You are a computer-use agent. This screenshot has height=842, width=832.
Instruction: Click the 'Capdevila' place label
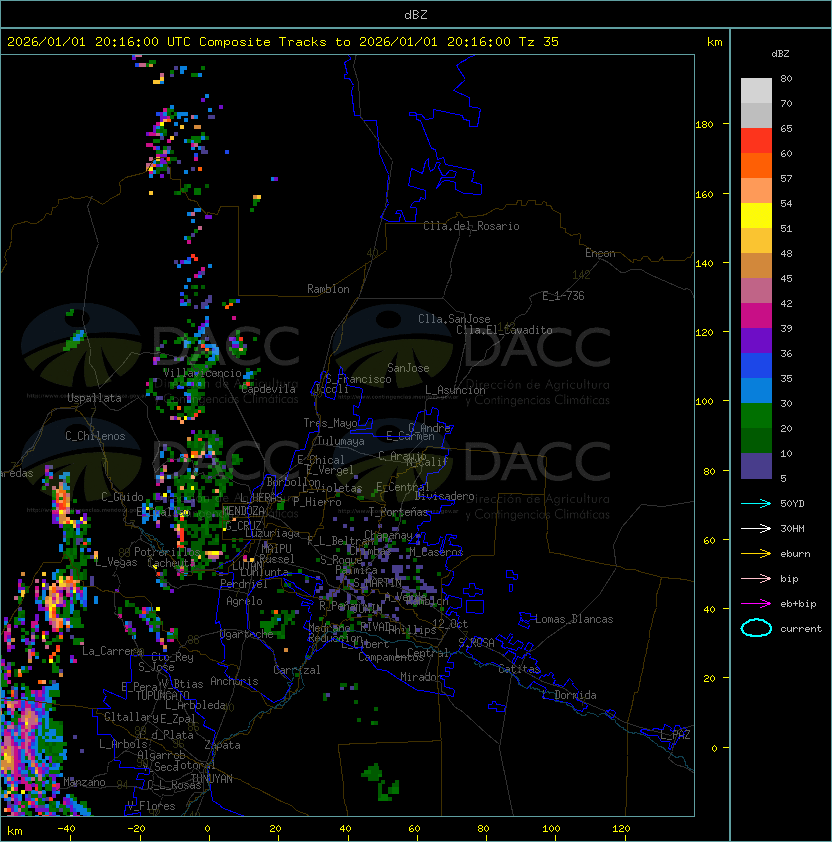click(268, 389)
